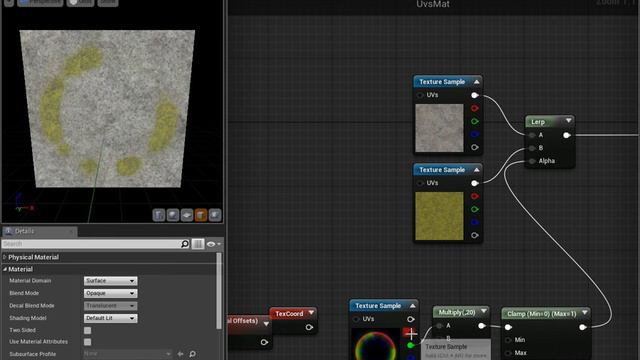Click green channel pin of moss Texture Sample

[474, 209]
